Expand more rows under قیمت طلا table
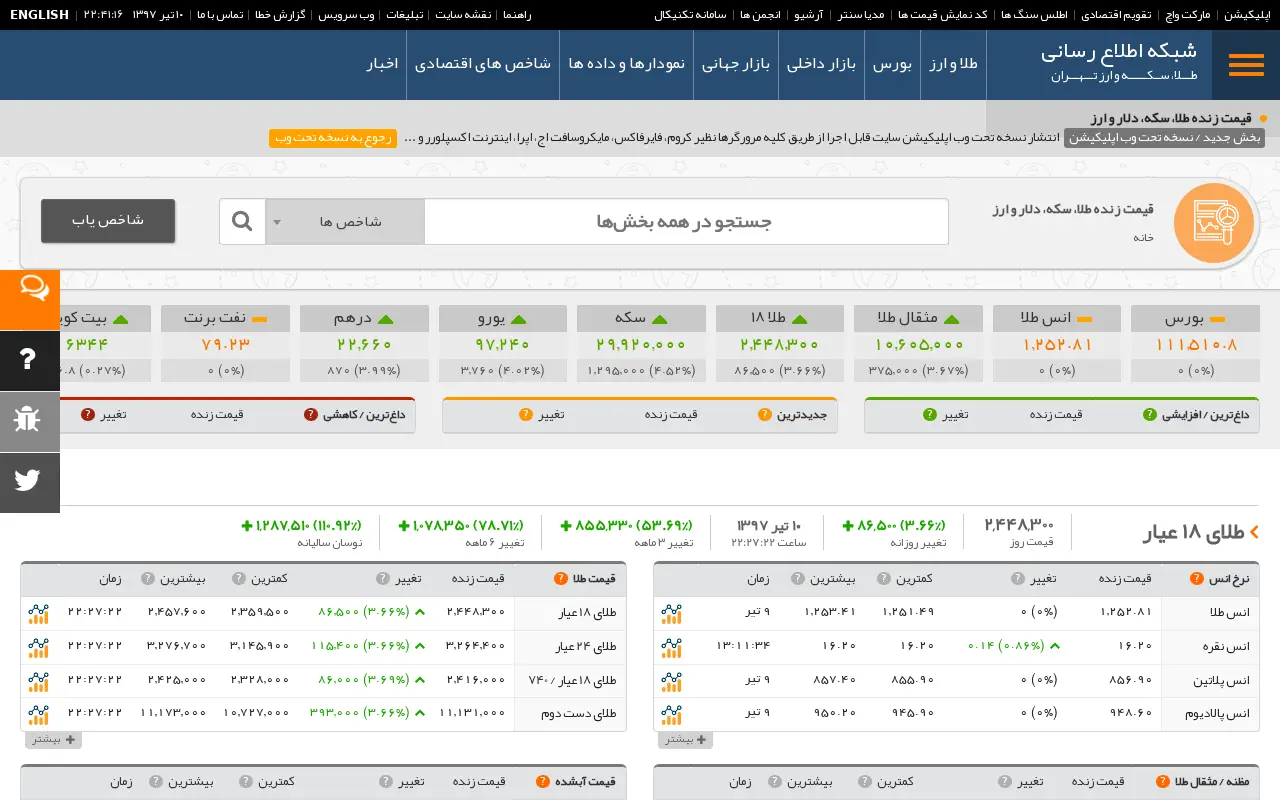This screenshot has width=1280, height=800. 53,740
